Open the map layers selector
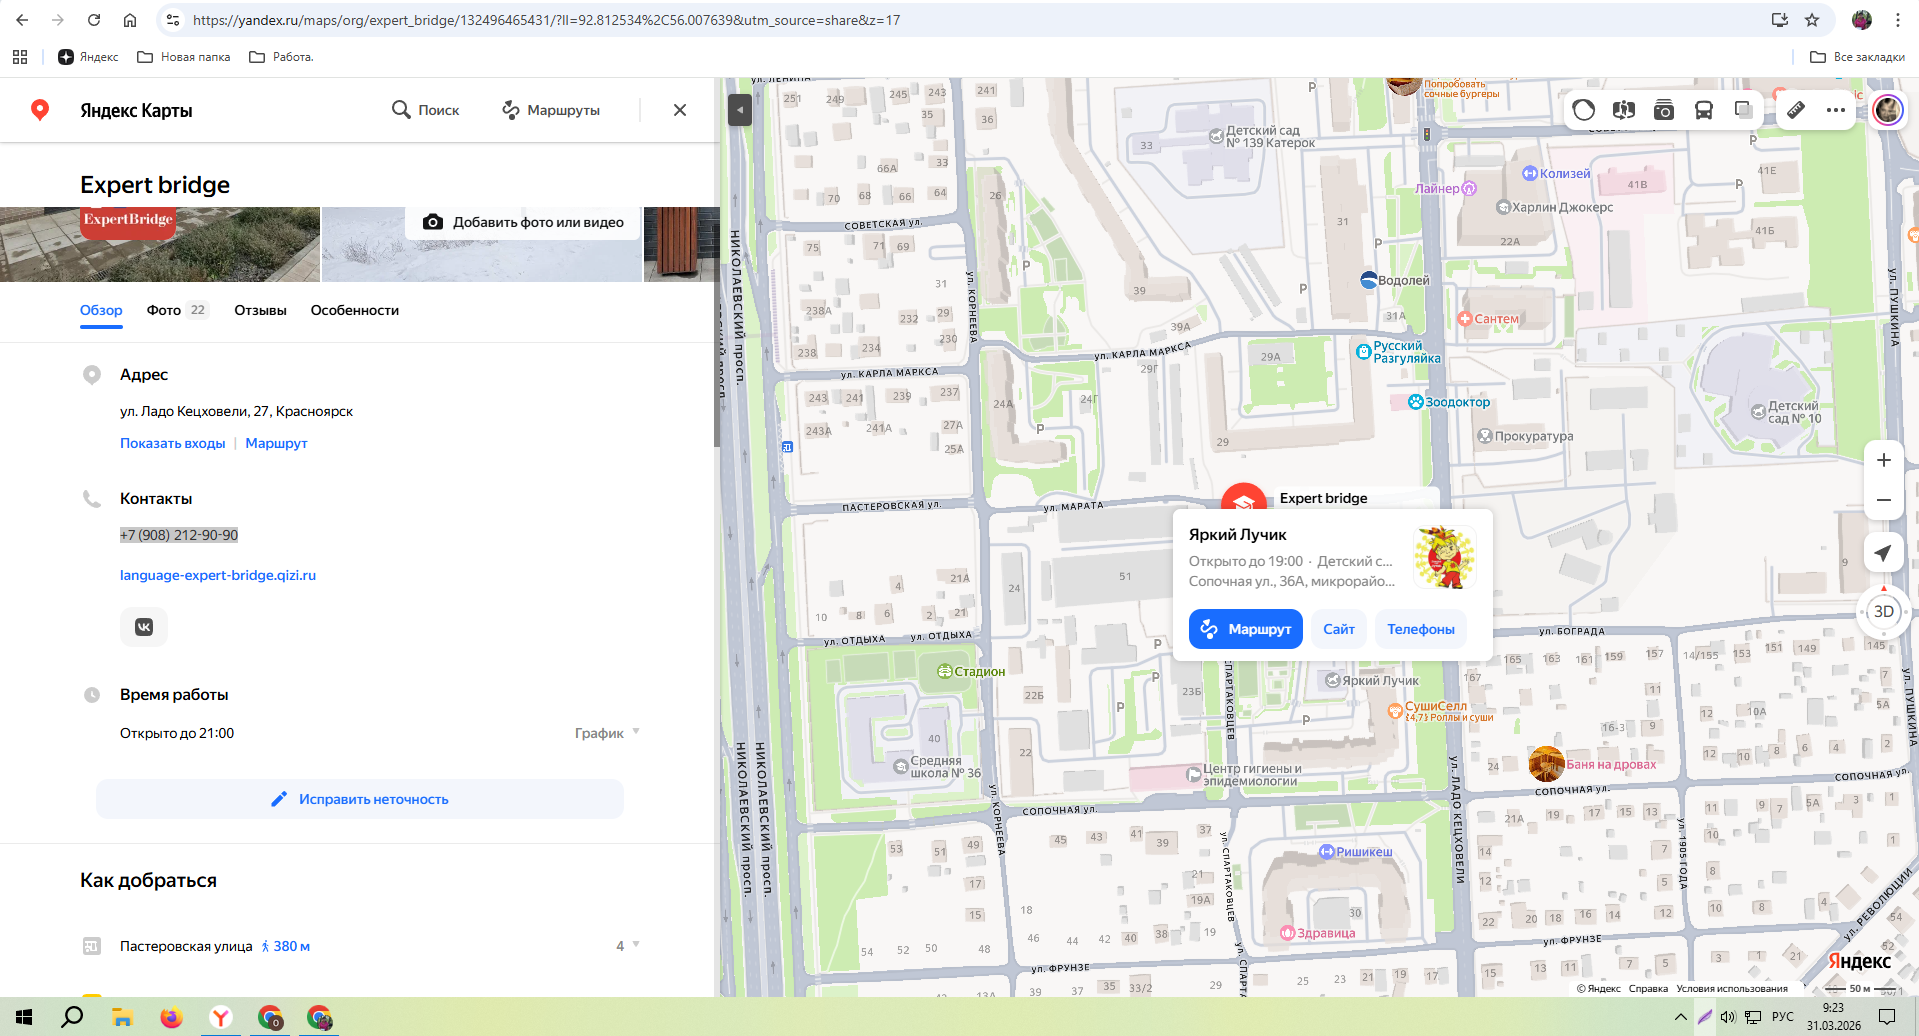The image size is (1919, 1036). point(1744,110)
